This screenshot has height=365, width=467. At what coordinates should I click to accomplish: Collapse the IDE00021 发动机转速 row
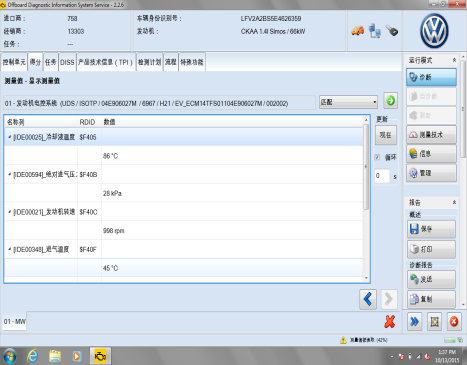coord(10,212)
